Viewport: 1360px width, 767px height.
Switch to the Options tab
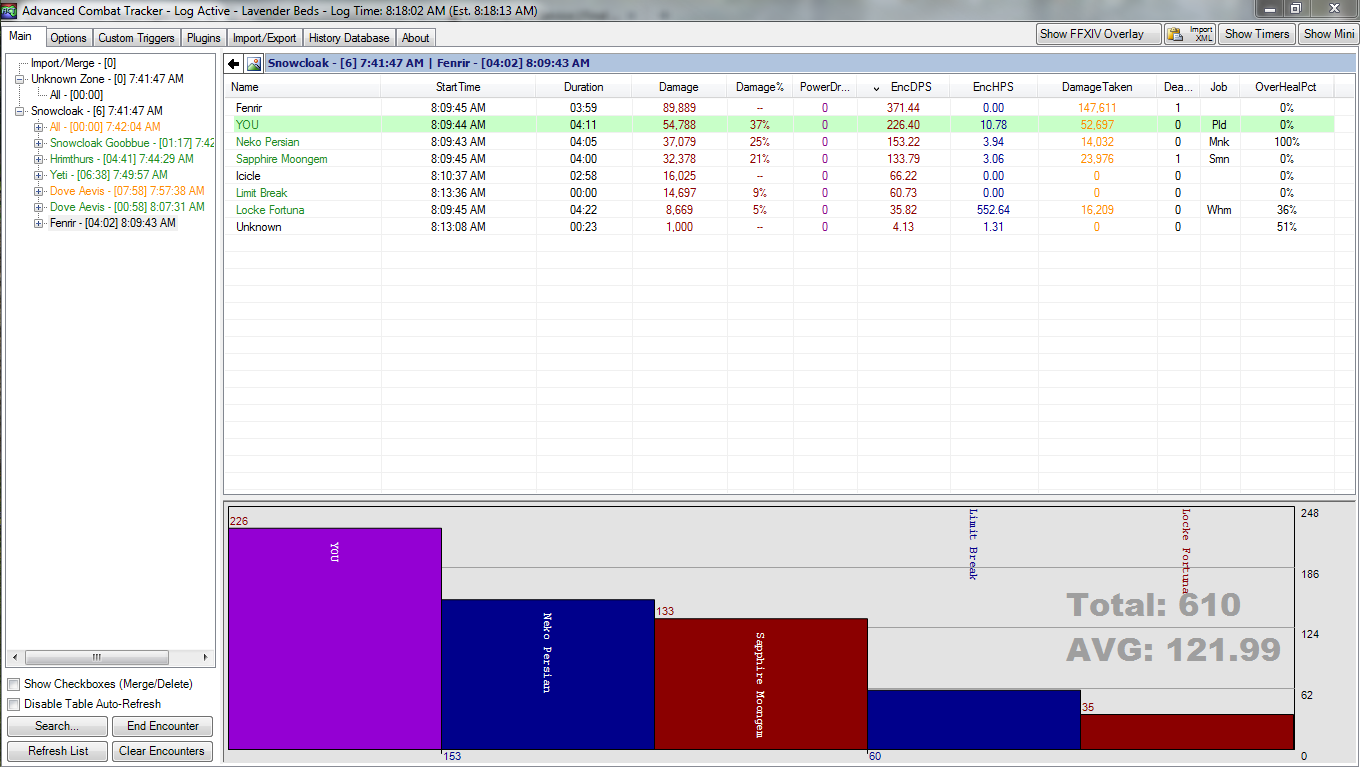(69, 38)
